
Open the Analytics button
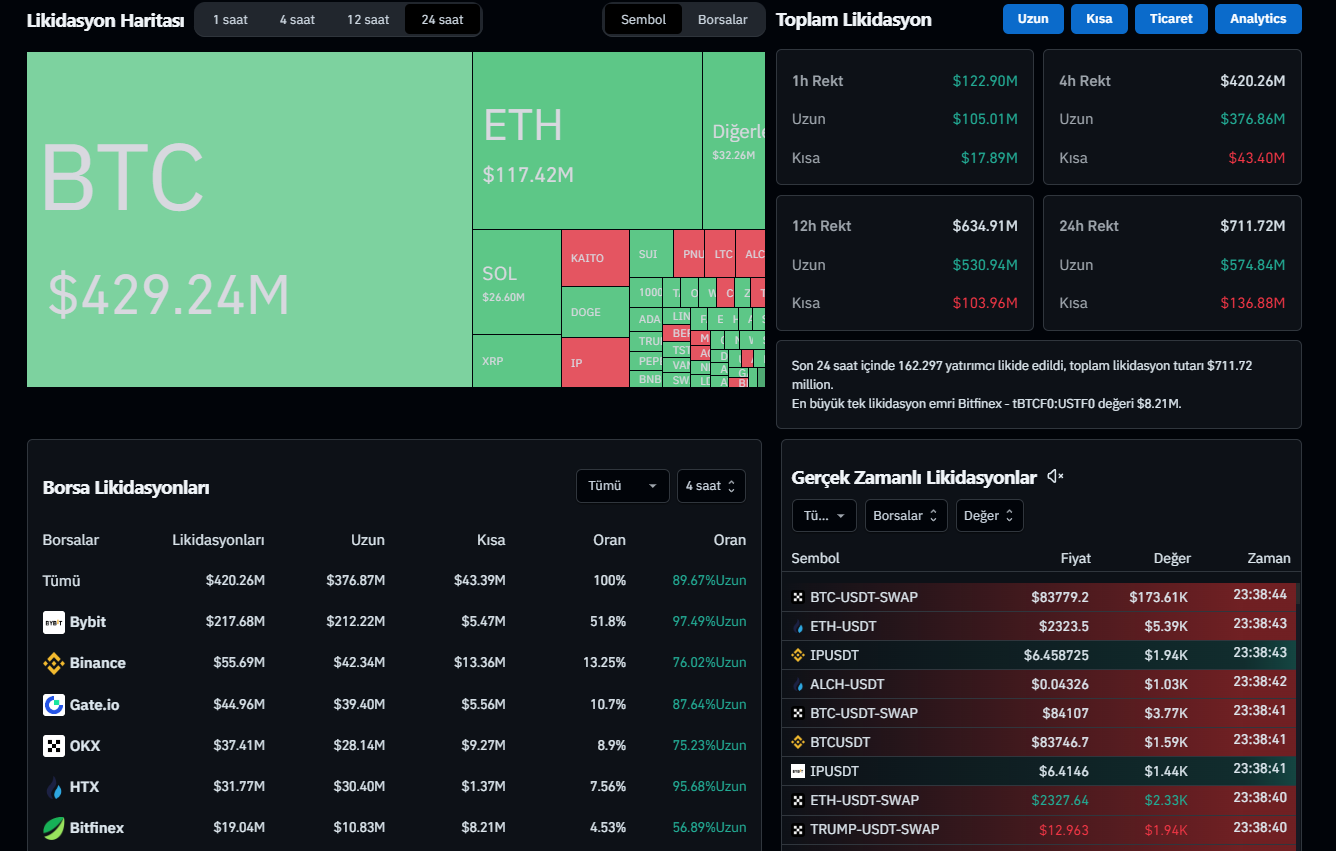1258,19
